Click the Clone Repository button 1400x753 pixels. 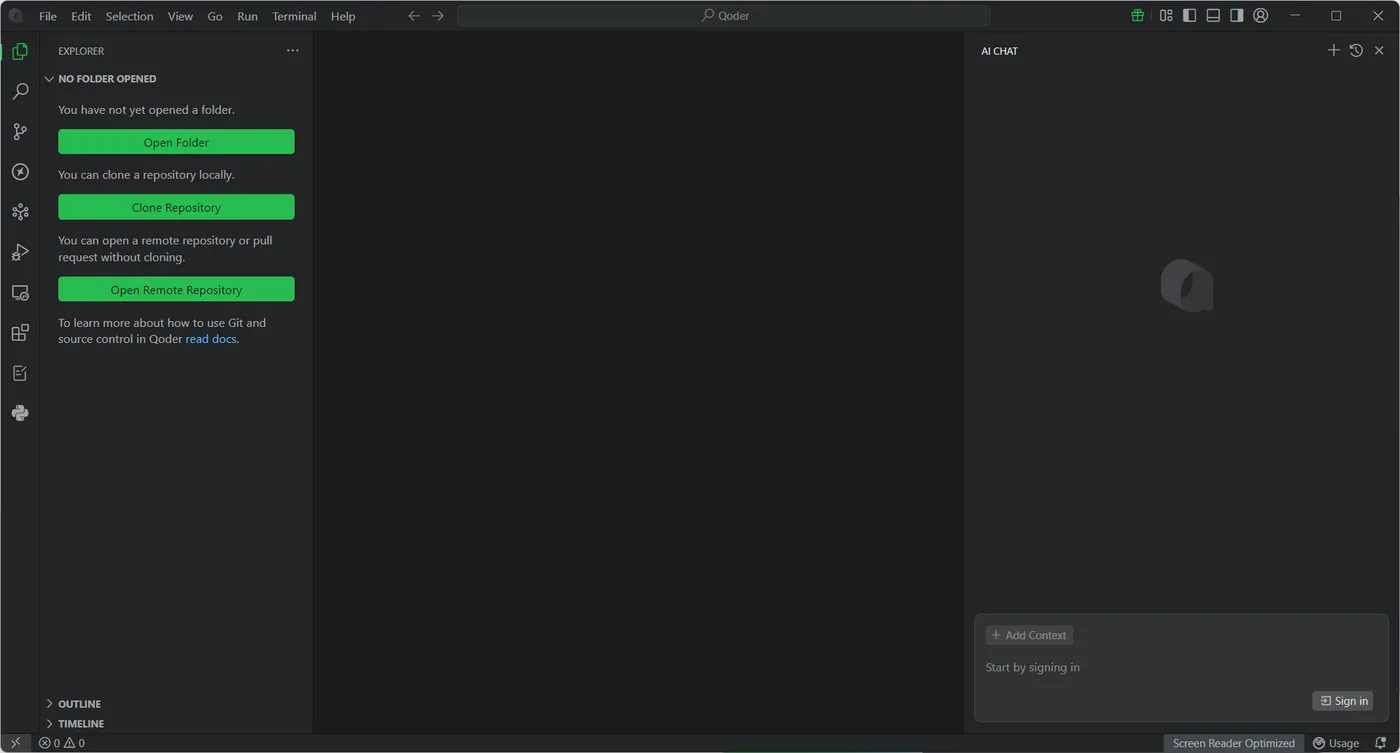tap(176, 207)
